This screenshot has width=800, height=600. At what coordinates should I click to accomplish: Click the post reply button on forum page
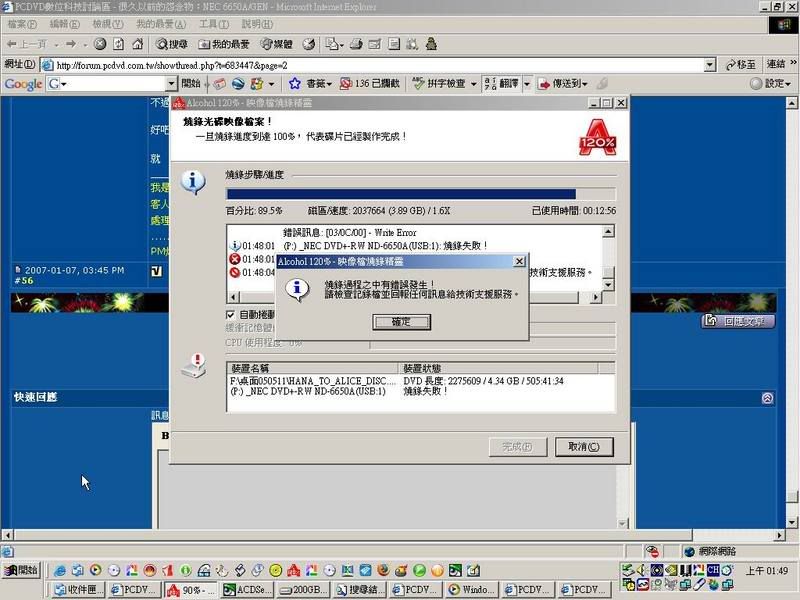pyautogui.click(x=738, y=321)
